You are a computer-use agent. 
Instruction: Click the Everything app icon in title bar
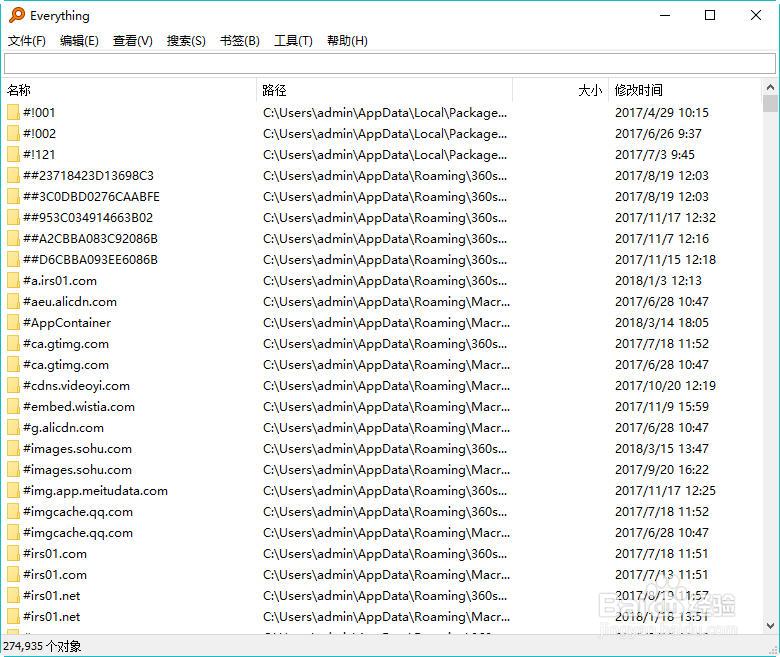[16, 15]
